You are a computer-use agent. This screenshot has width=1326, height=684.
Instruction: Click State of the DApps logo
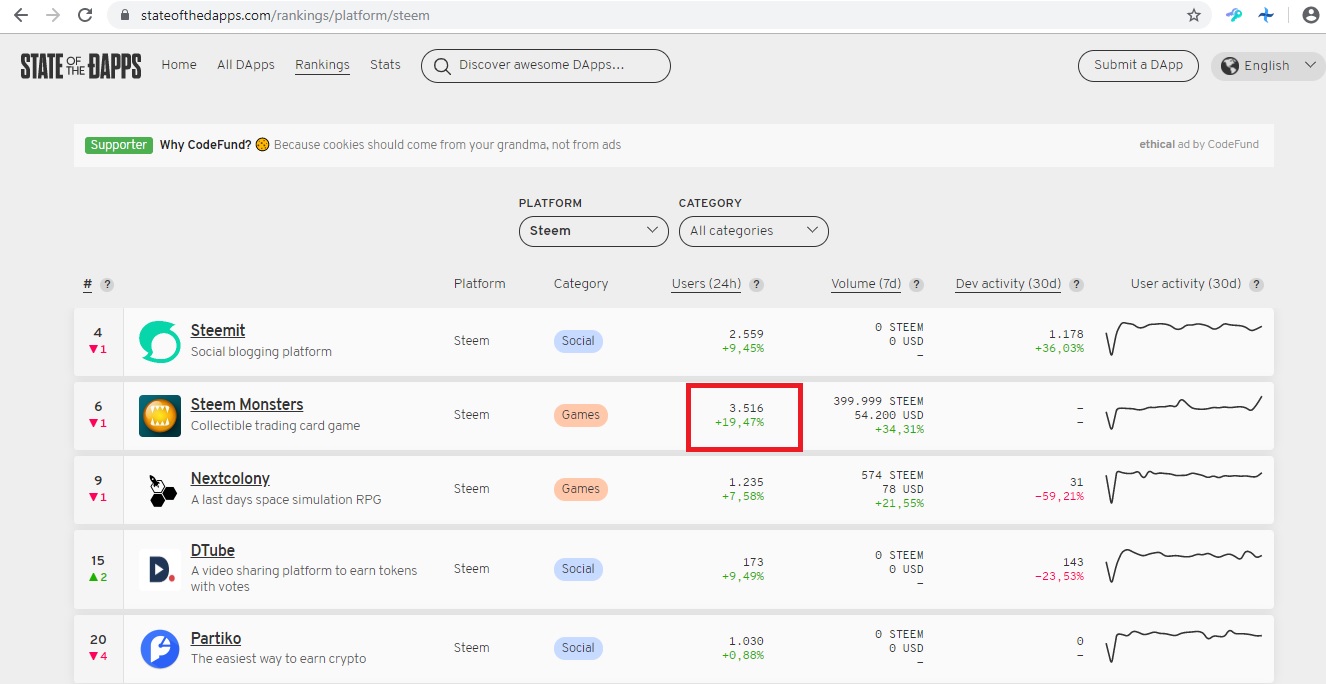pyautogui.click(x=81, y=66)
